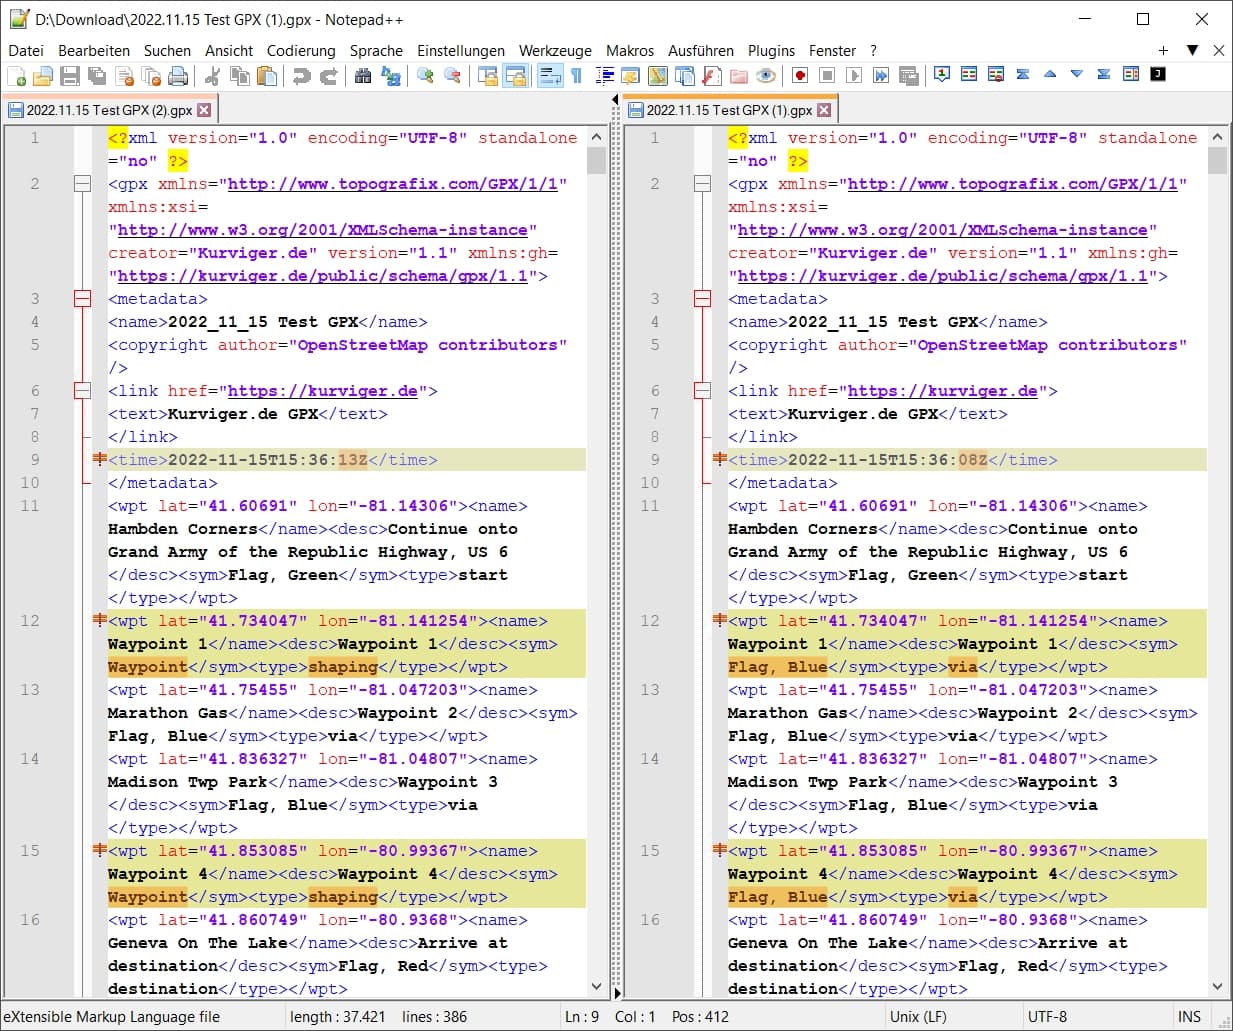Click the UTF-8 encoding status field

pos(1047,1017)
